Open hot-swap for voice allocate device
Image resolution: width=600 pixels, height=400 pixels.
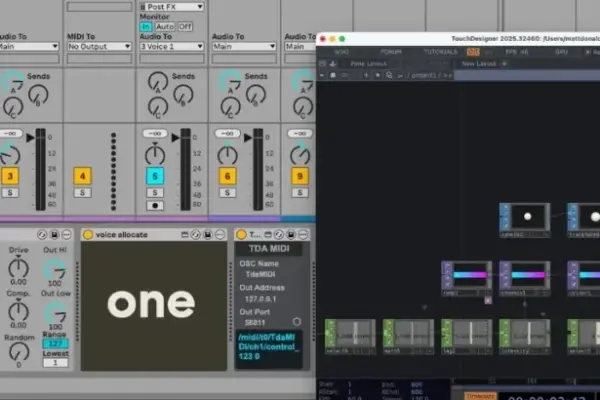pos(196,235)
